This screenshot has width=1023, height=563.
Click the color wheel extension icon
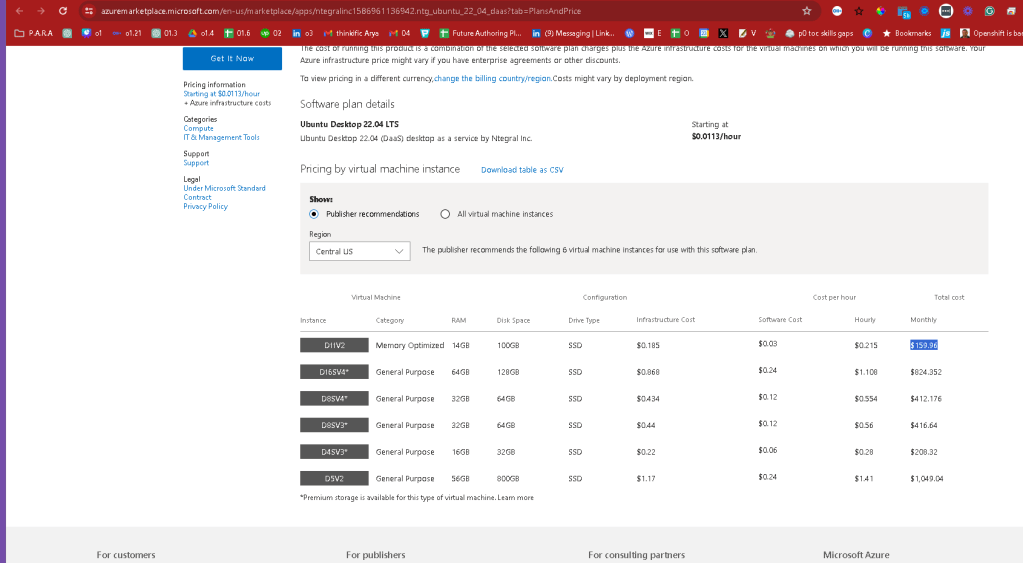[x=881, y=11]
